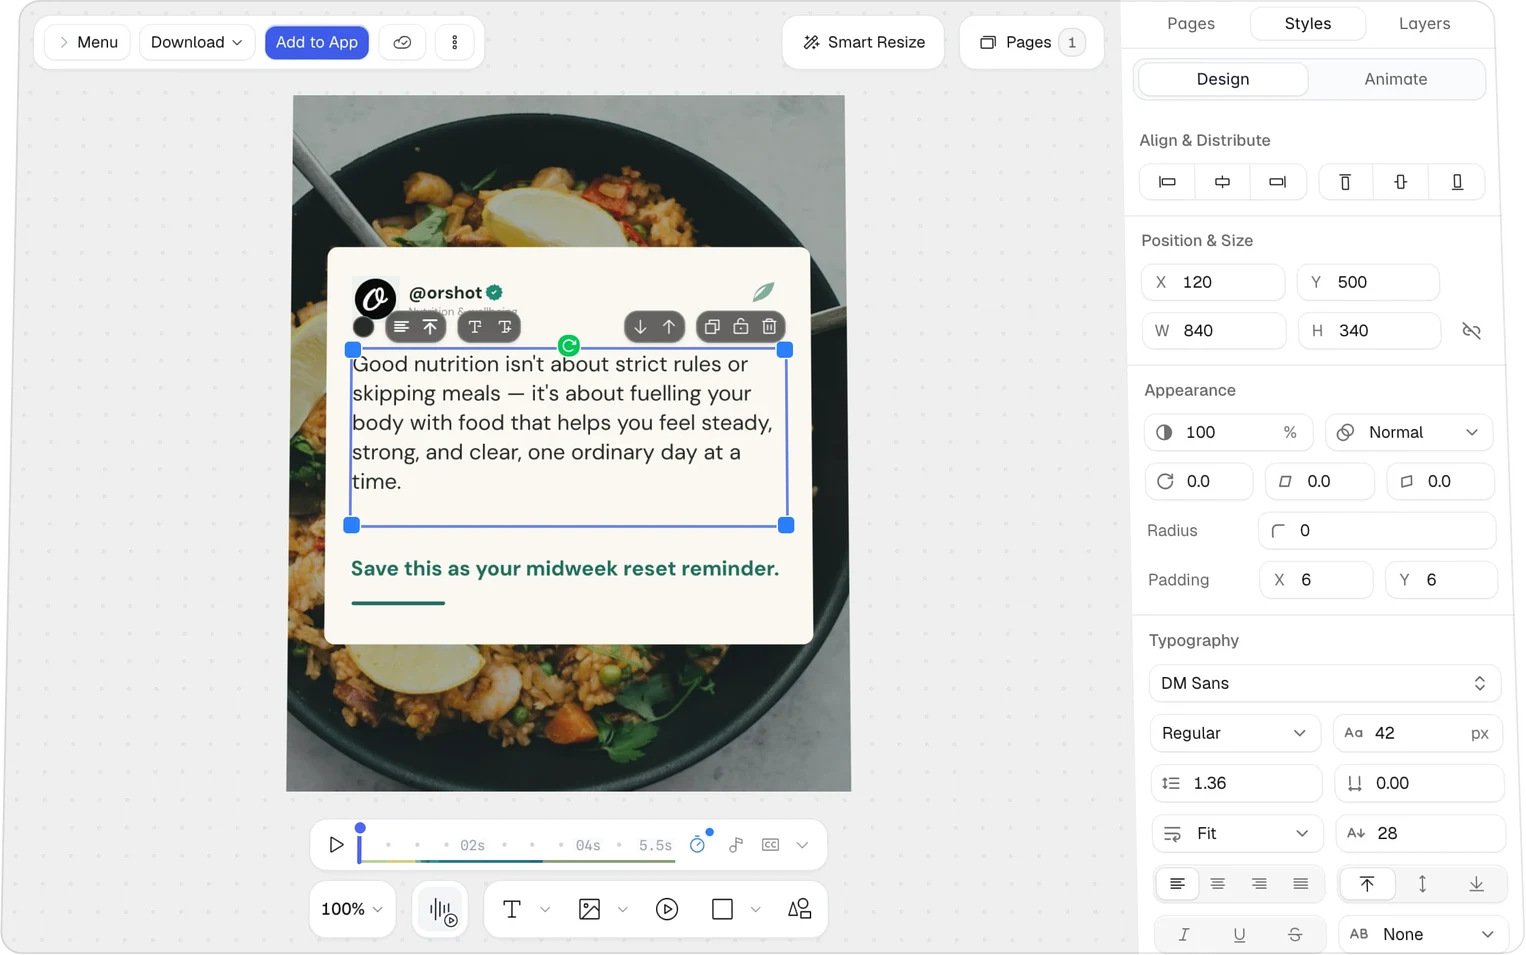Image resolution: width=1526 pixels, height=955 pixels.
Task: Click the black color dot on floating toolbar
Action: click(x=363, y=327)
